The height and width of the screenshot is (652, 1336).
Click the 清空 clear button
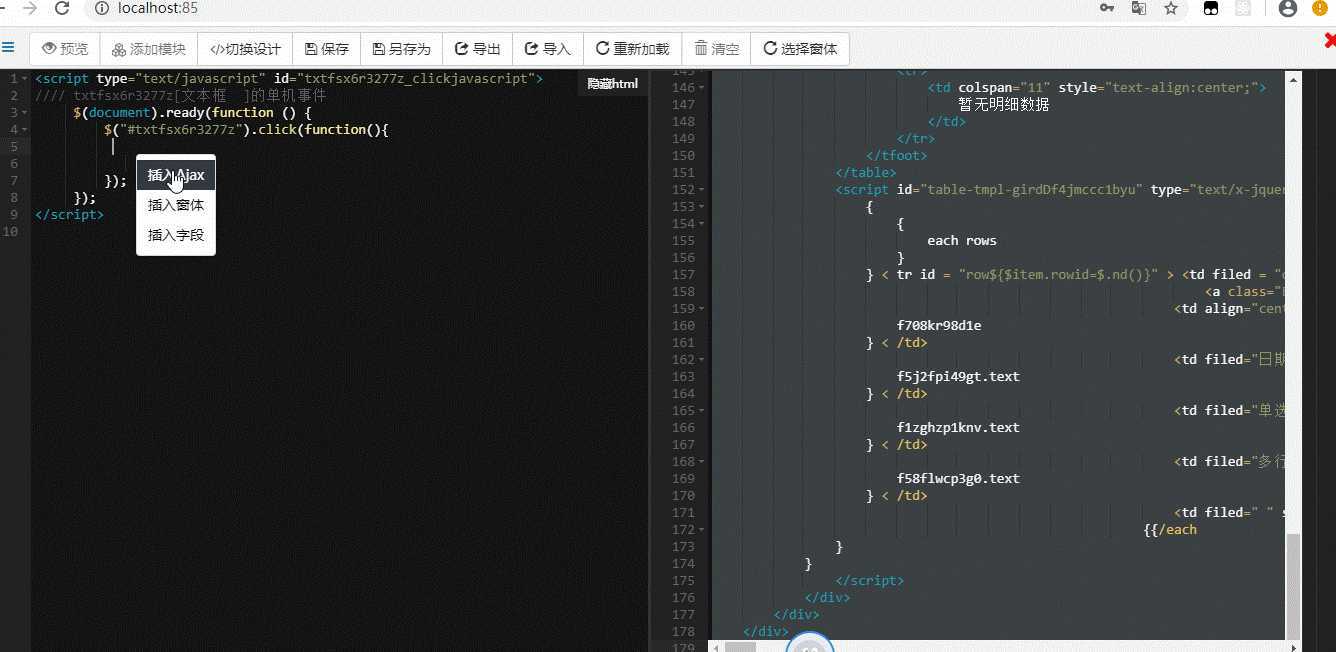pos(716,49)
